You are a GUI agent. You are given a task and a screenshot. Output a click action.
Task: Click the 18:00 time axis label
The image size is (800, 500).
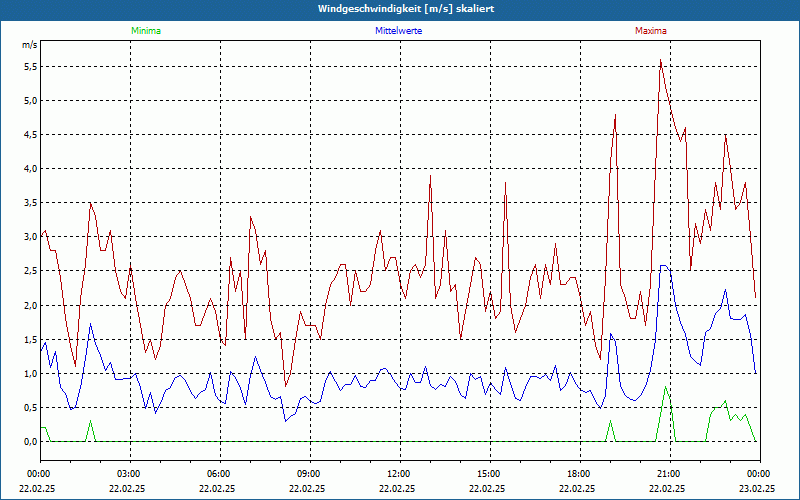(x=580, y=474)
